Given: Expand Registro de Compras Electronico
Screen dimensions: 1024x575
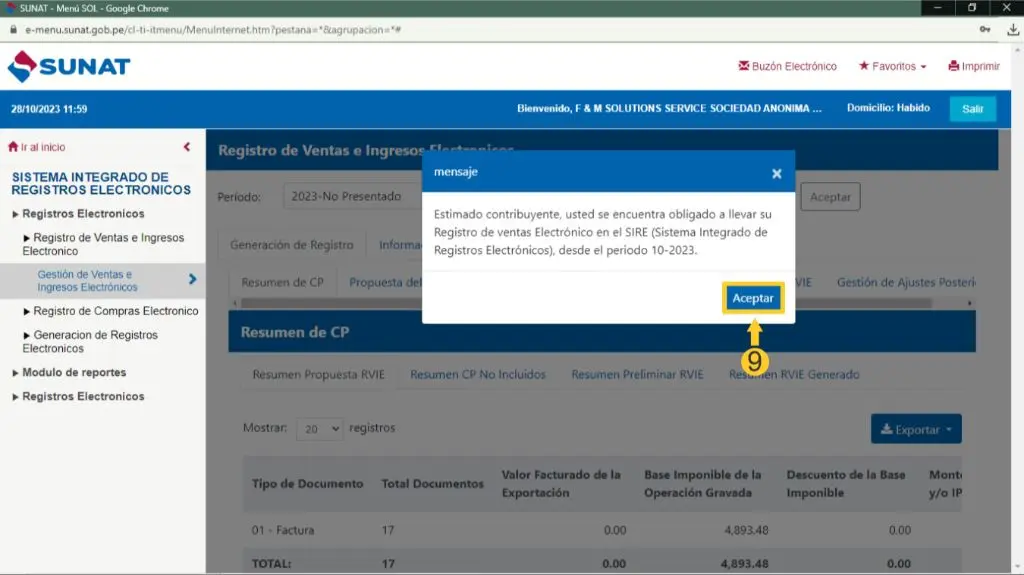Looking at the screenshot, I should (115, 311).
